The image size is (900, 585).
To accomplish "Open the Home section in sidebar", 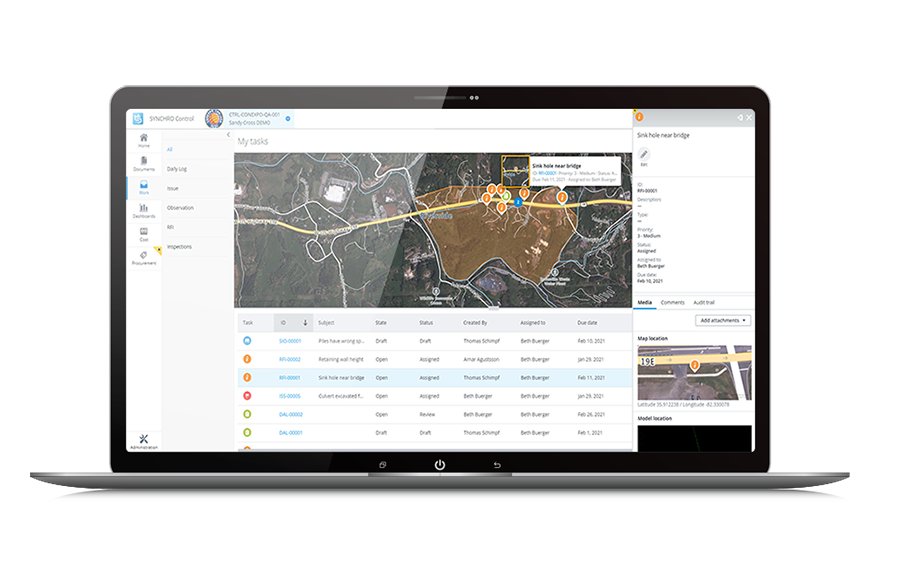I will click(144, 139).
